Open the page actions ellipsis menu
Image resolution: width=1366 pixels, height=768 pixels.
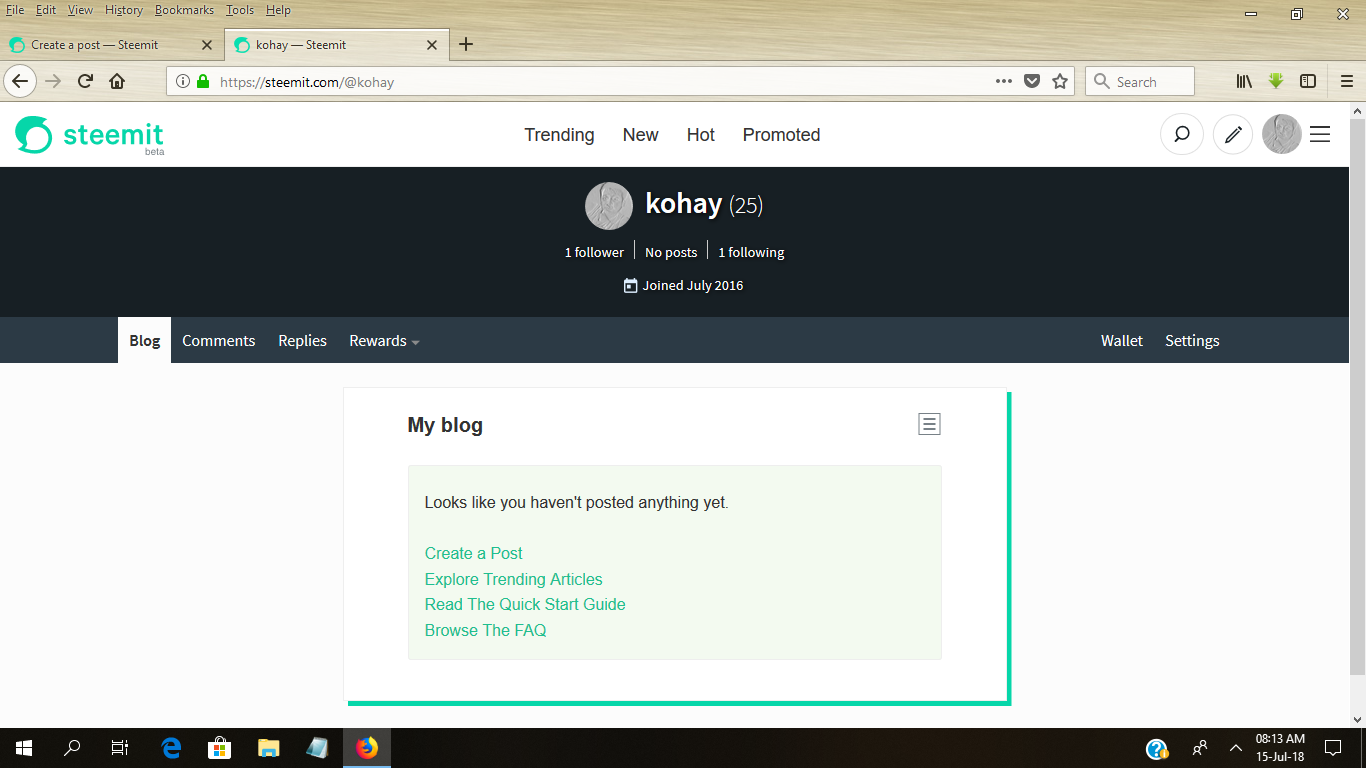(1003, 81)
